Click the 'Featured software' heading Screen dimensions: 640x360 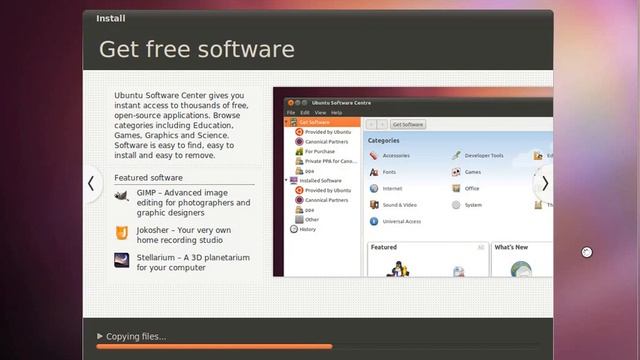(x=148, y=178)
